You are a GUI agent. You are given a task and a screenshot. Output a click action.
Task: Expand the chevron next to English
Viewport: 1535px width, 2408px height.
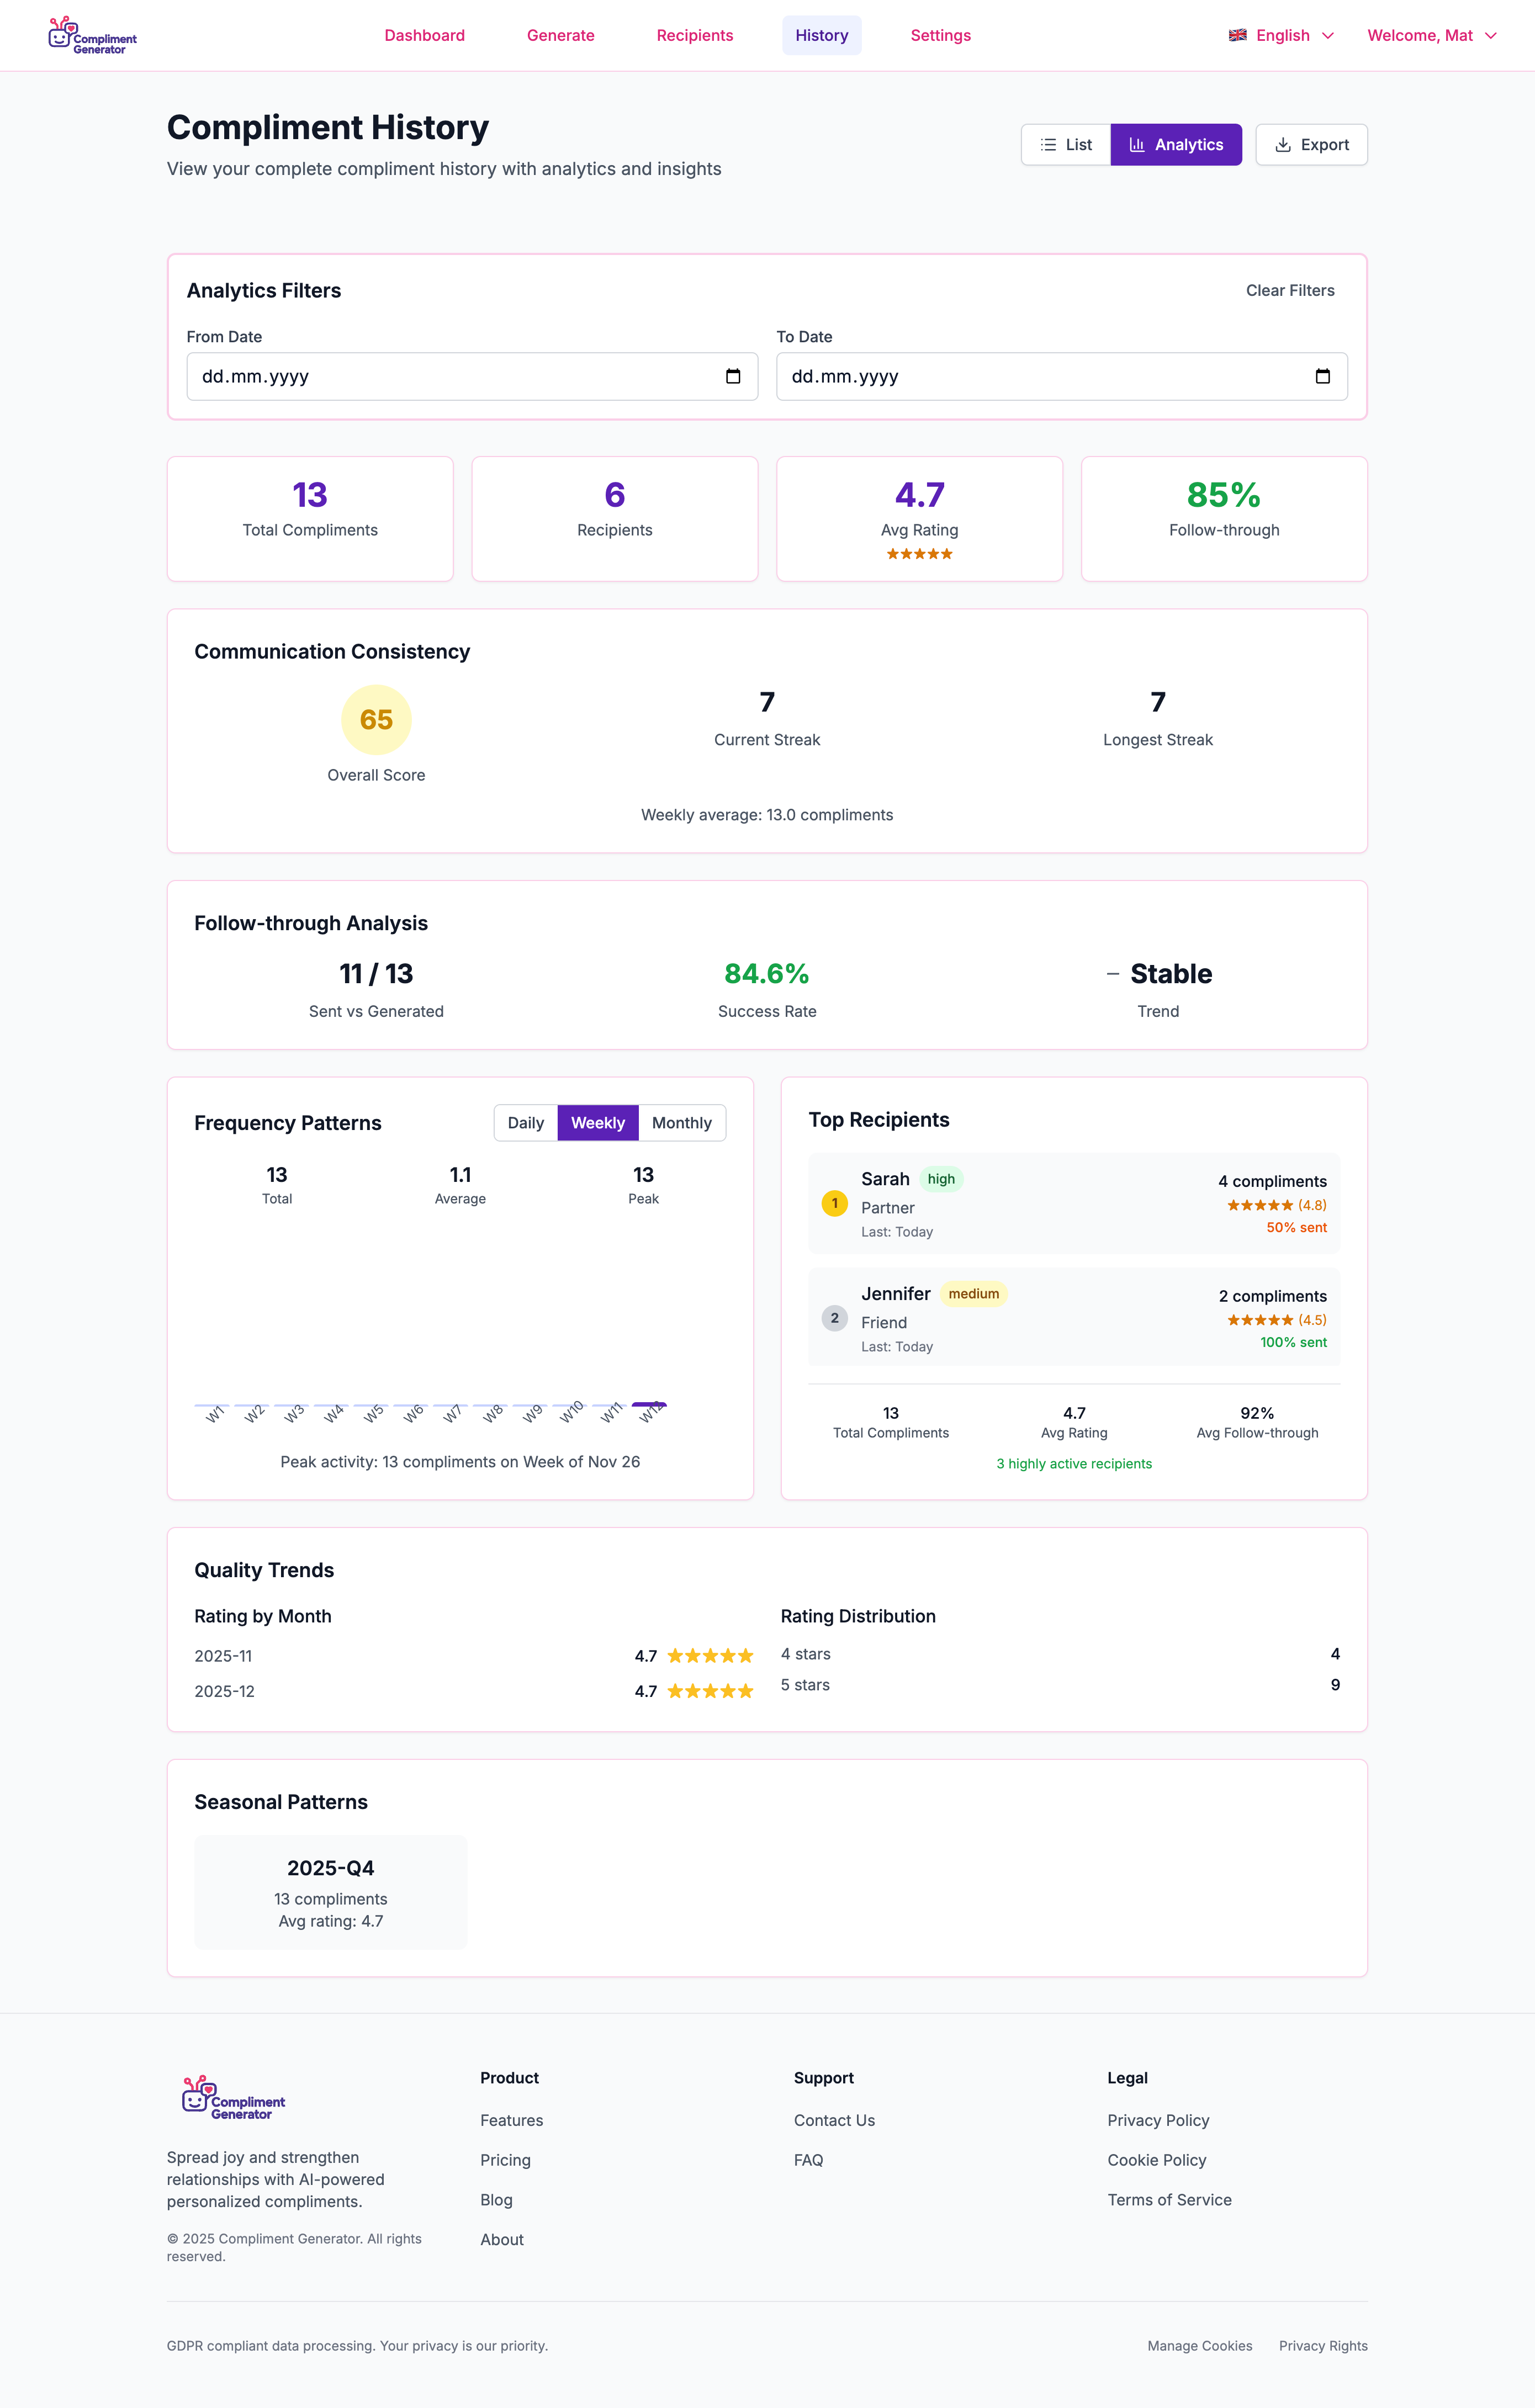click(1329, 35)
